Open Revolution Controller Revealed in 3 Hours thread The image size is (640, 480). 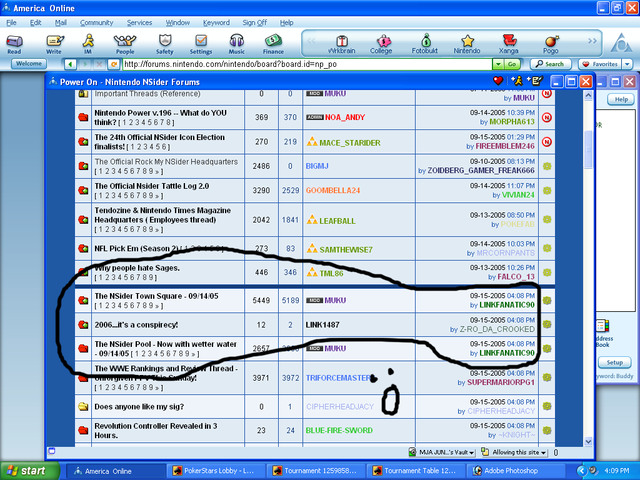pos(156,431)
